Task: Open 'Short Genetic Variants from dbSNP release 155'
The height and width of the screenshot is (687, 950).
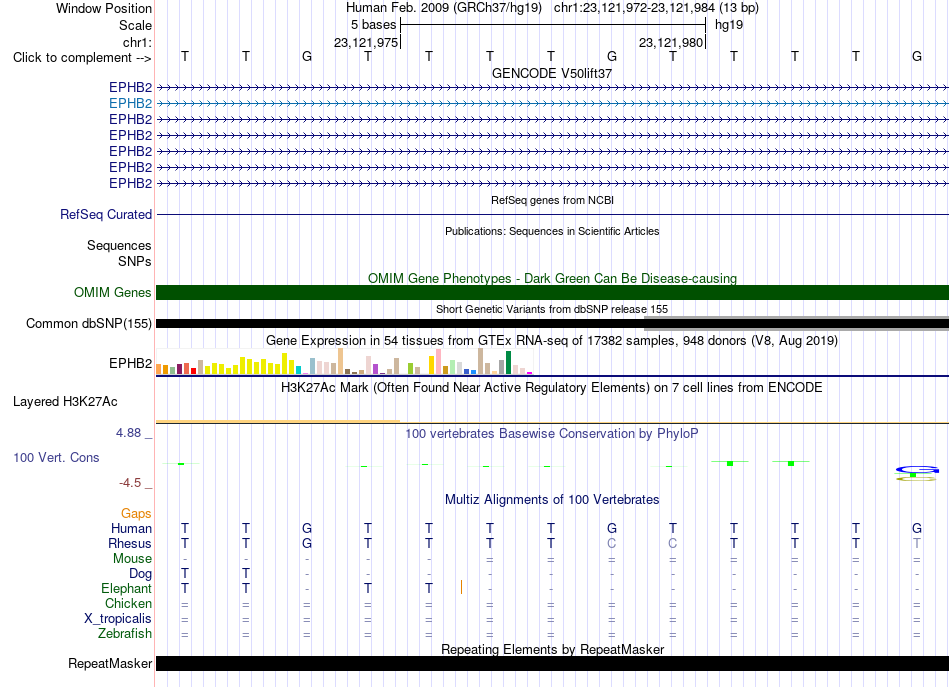Action: pyautogui.click(x=552, y=309)
